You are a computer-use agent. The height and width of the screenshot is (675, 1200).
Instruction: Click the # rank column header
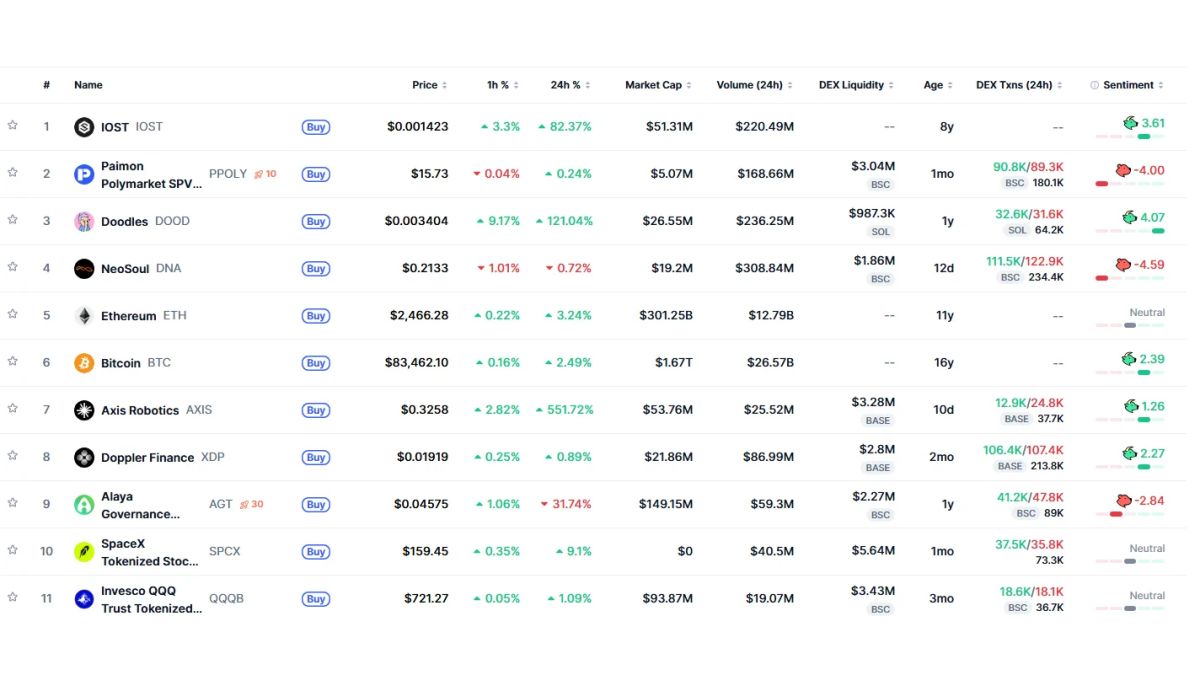46,85
